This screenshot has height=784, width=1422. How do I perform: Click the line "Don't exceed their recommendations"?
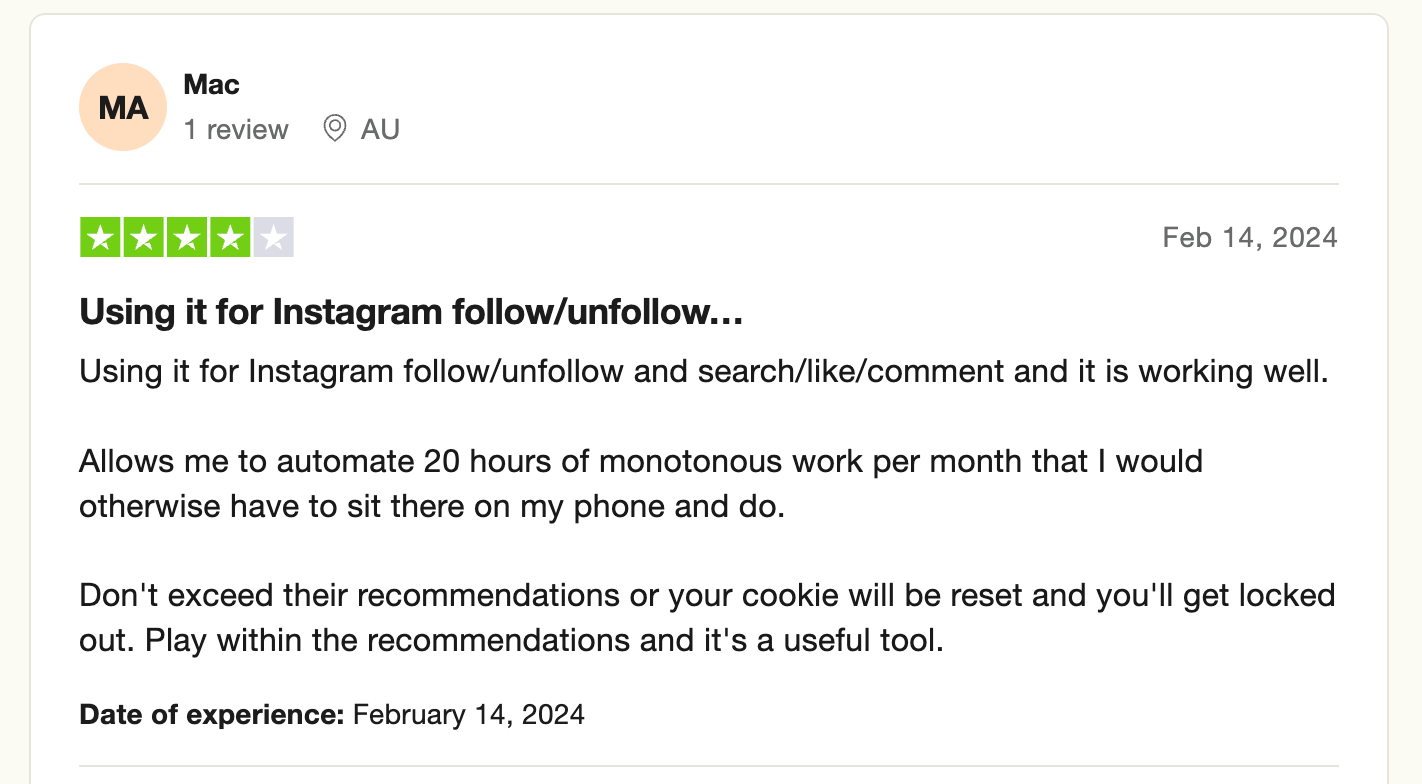click(x=707, y=595)
